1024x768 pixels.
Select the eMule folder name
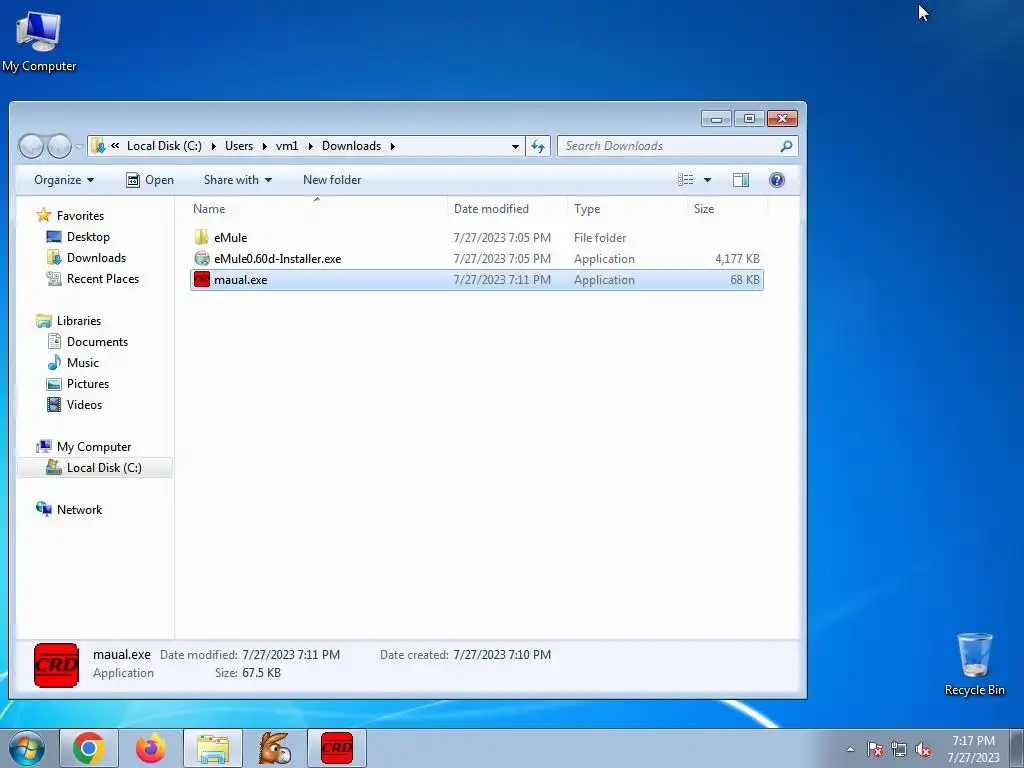point(231,238)
